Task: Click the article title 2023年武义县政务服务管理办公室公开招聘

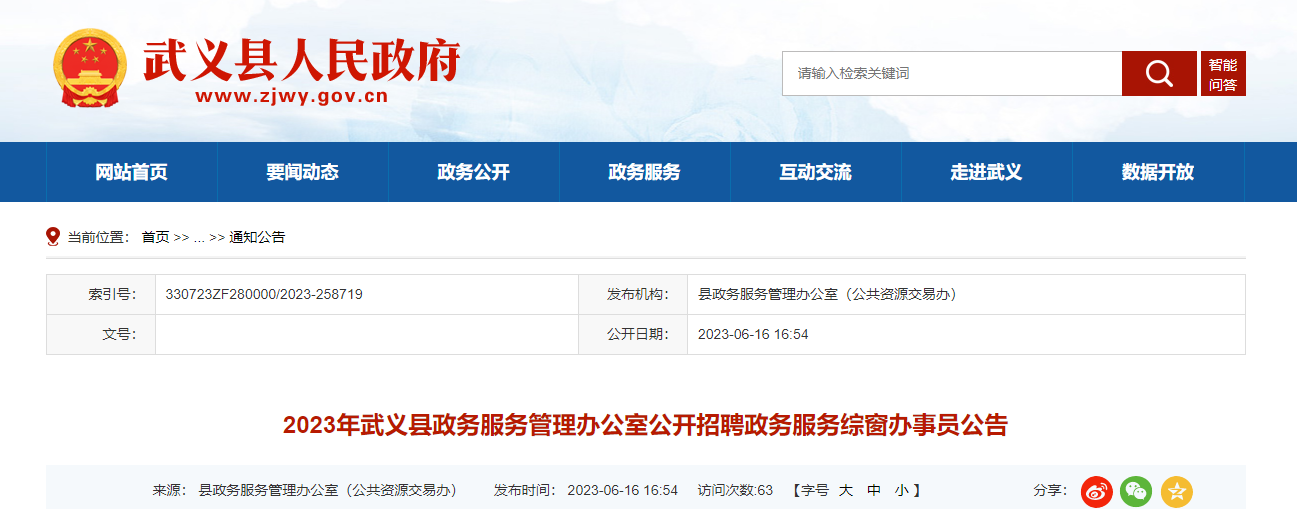Action: point(646,425)
